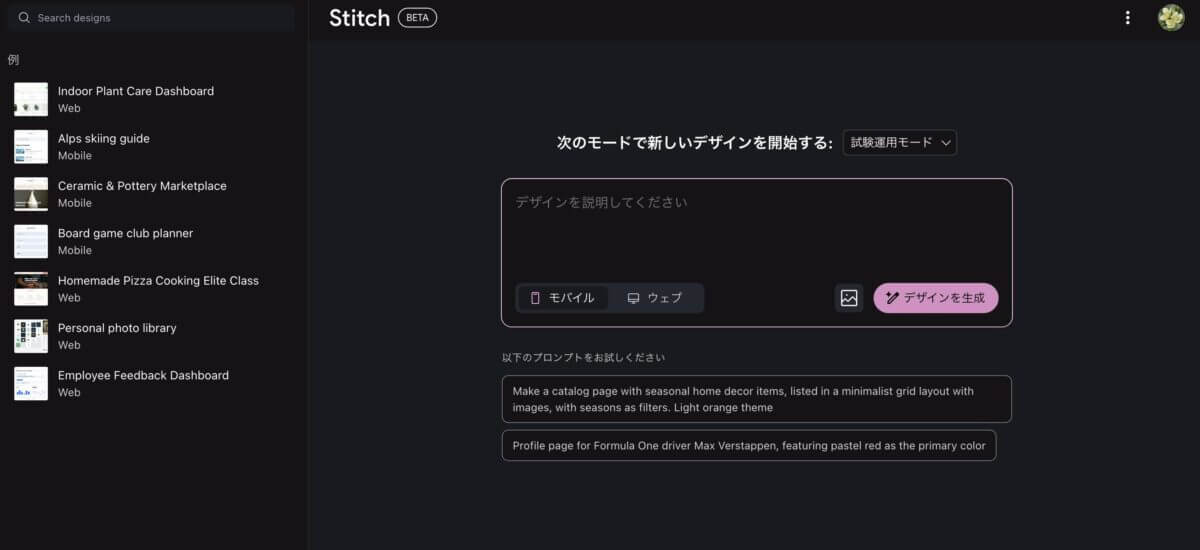The width and height of the screenshot is (1200, 550).
Task: Open the three-dot more options menu
Action: point(1128,18)
